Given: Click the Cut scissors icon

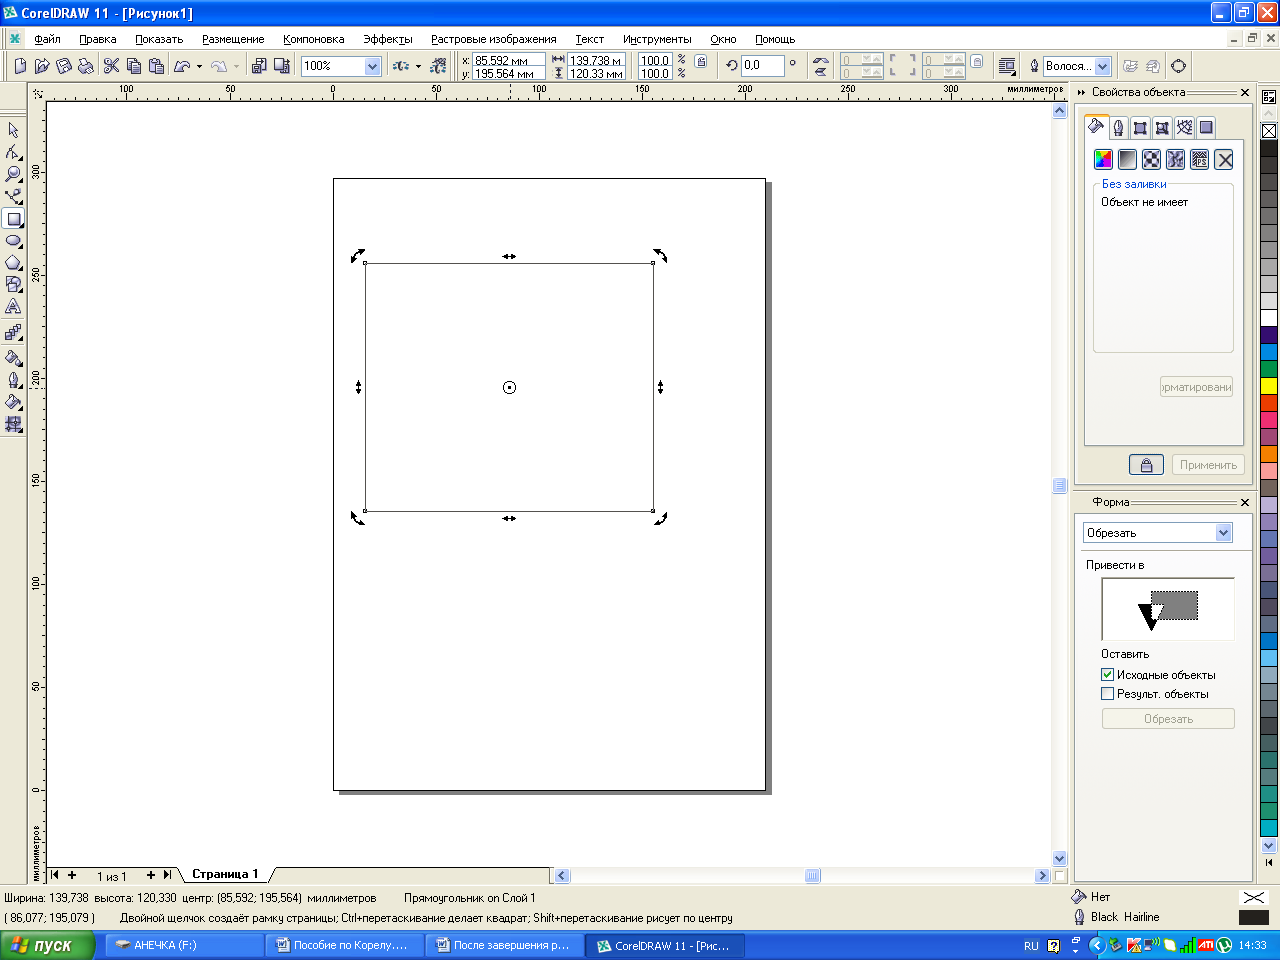Looking at the screenshot, I should pyautogui.click(x=111, y=66).
